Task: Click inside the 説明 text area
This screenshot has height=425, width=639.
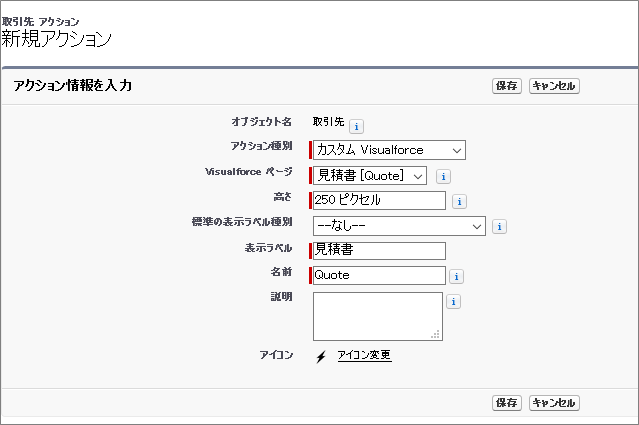Action: click(x=377, y=315)
